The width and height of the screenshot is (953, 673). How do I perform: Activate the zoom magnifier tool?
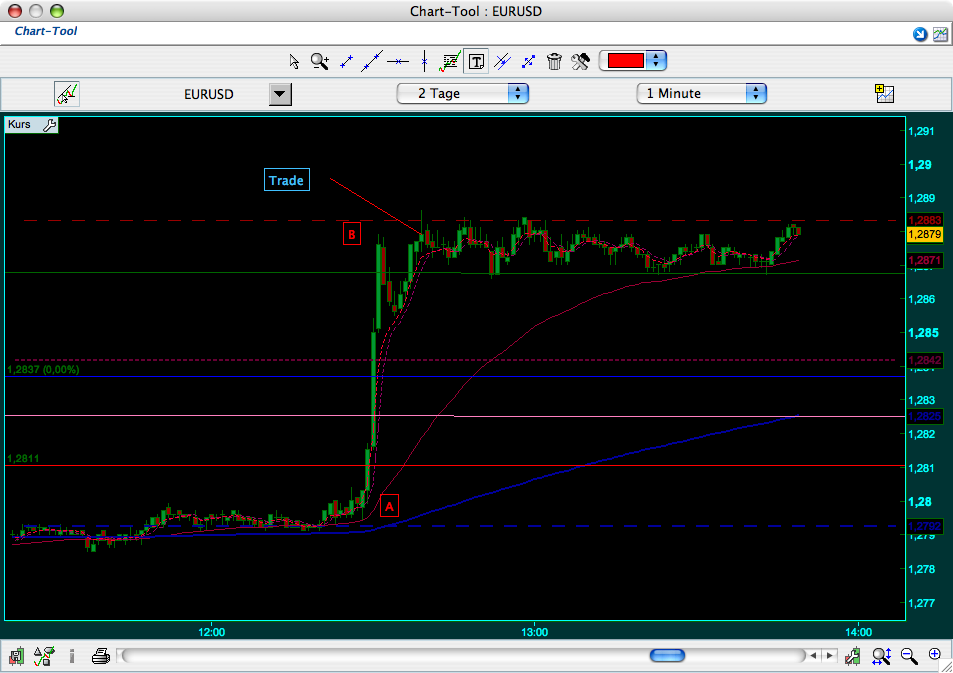[x=320, y=61]
